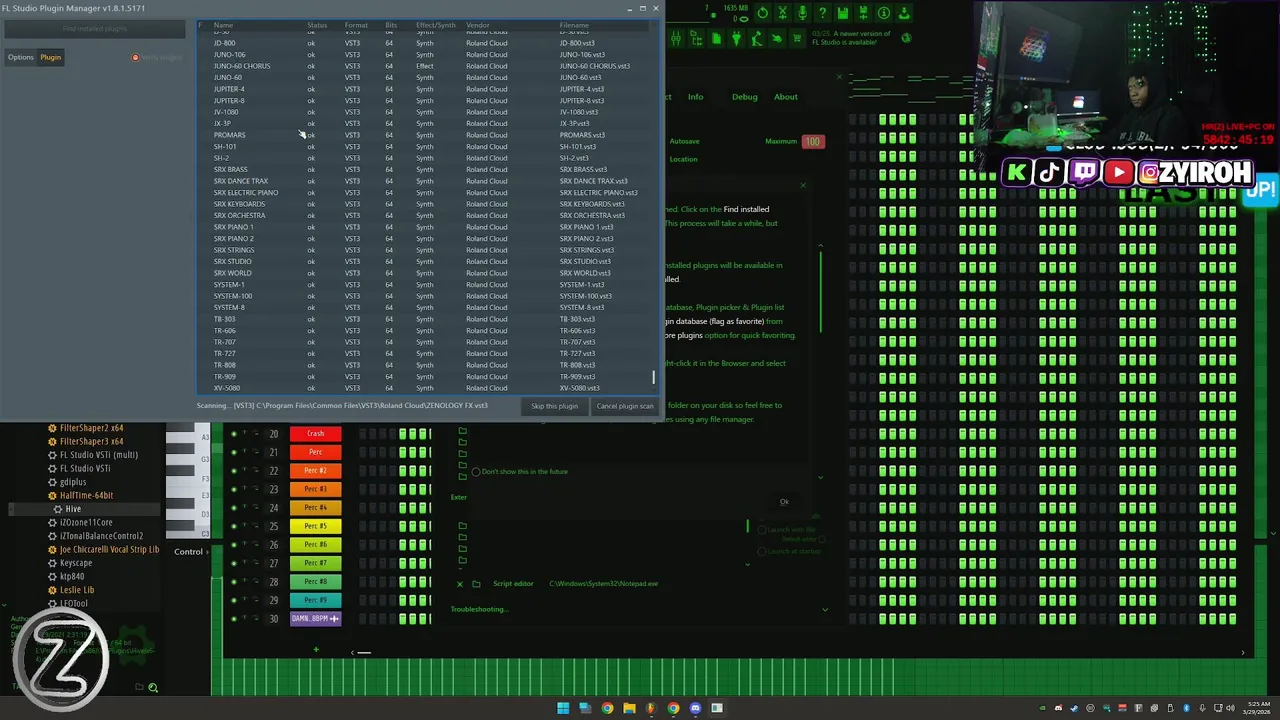Click the volume icon in system tray
The image size is (1280, 720).
pos(1231,708)
